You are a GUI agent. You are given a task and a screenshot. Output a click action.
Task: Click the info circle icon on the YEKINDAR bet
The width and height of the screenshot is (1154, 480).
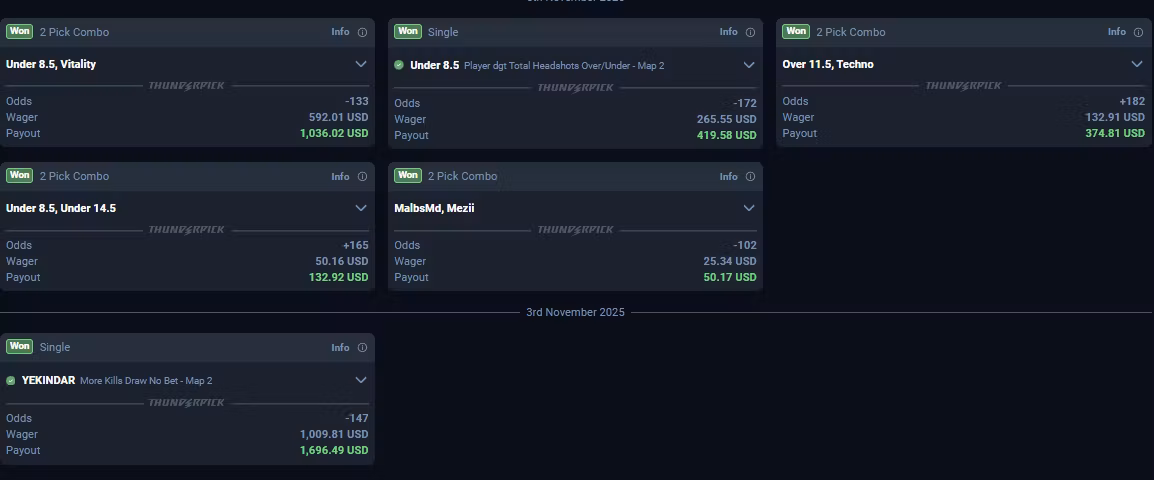pos(362,347)
